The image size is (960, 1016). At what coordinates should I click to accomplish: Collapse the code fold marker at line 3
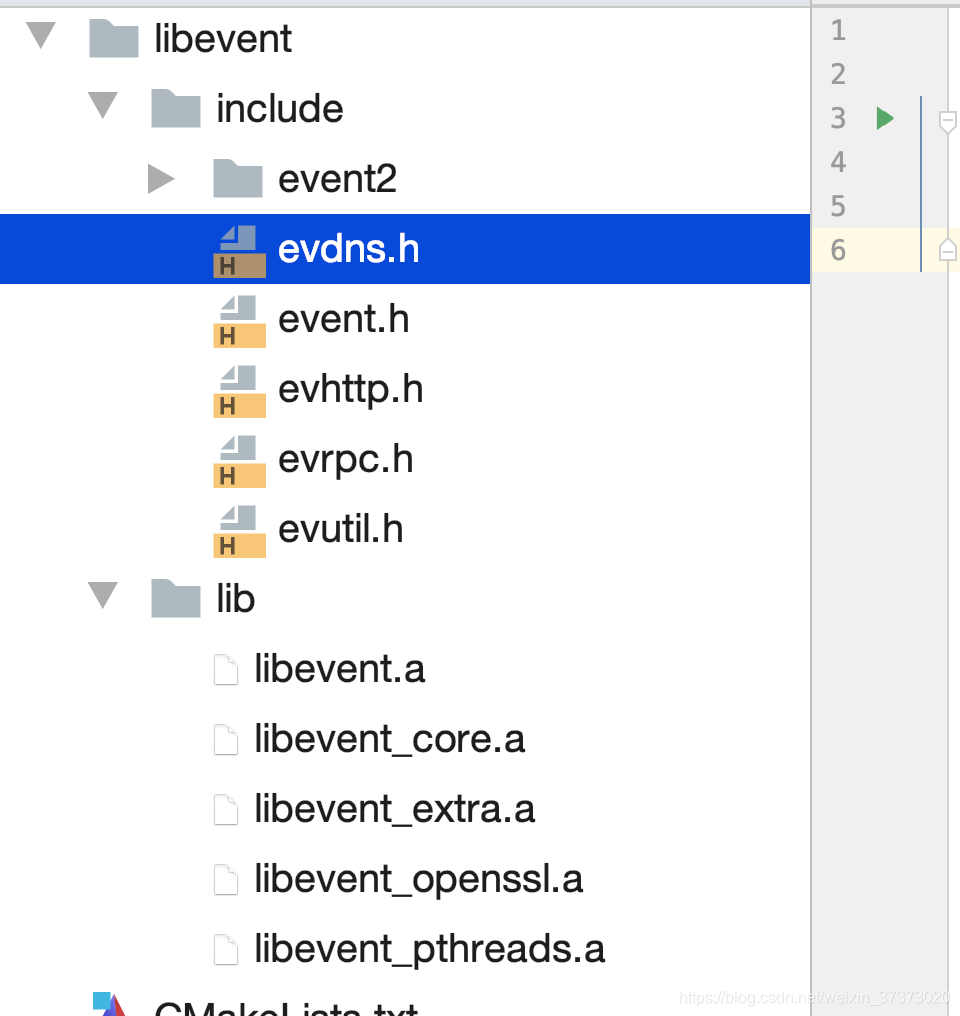pos(948,121)
